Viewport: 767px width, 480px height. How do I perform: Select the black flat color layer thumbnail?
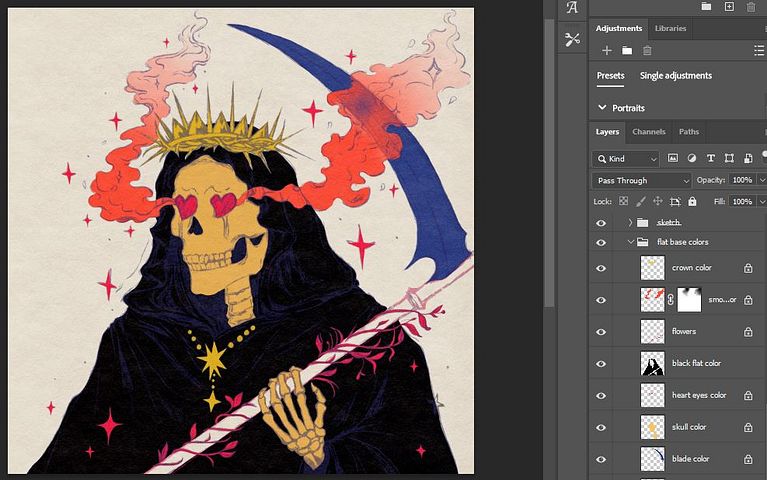pyautogui.click(x=652, y=363)
